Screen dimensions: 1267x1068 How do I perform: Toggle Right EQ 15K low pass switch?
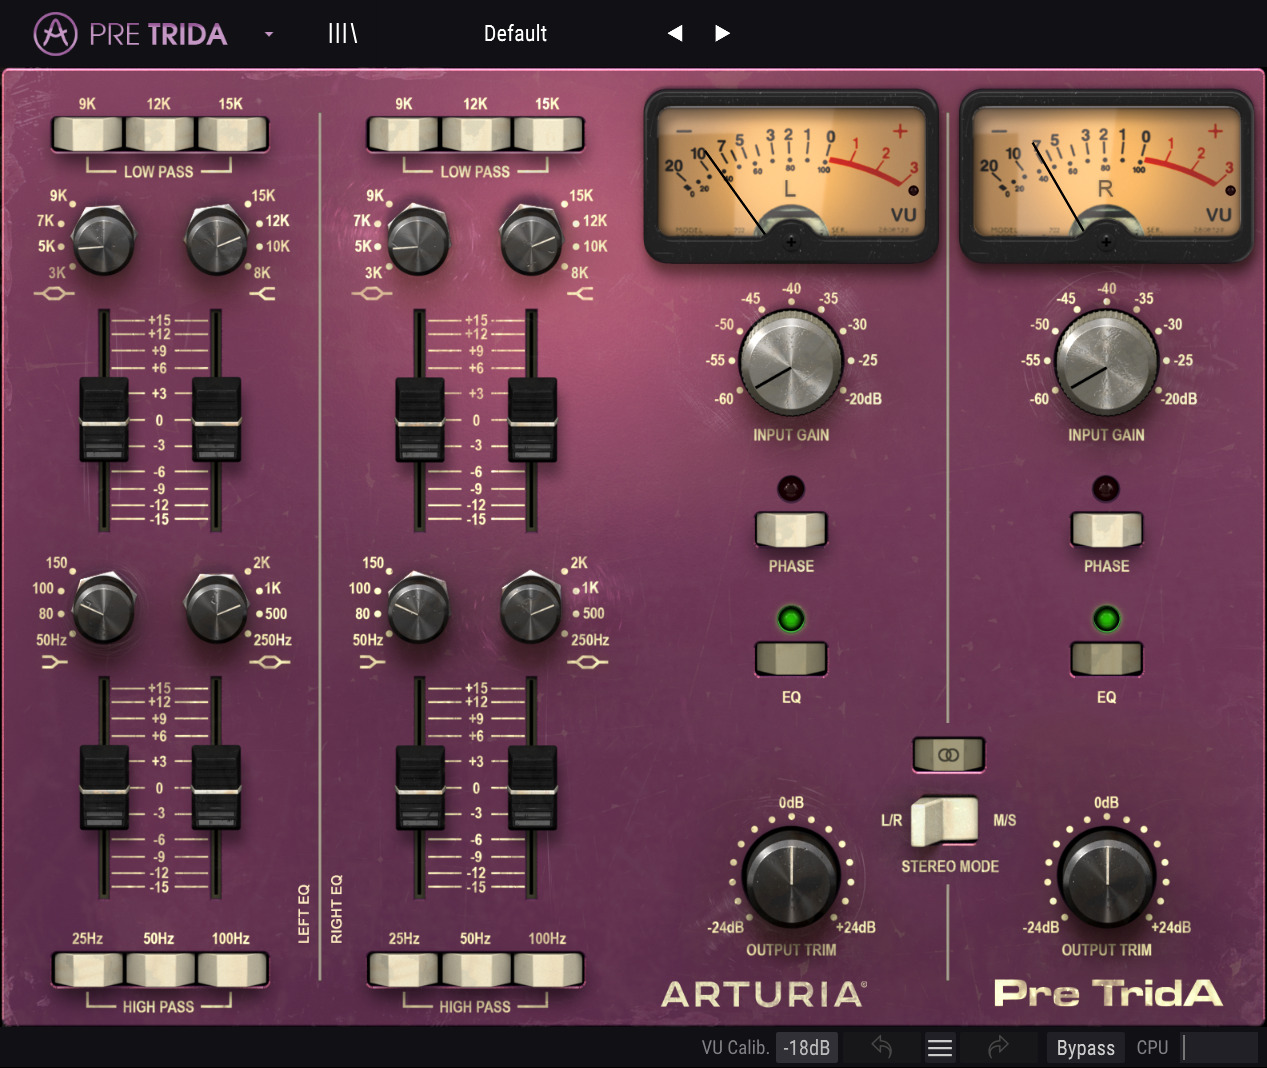(x=548, y=134)
